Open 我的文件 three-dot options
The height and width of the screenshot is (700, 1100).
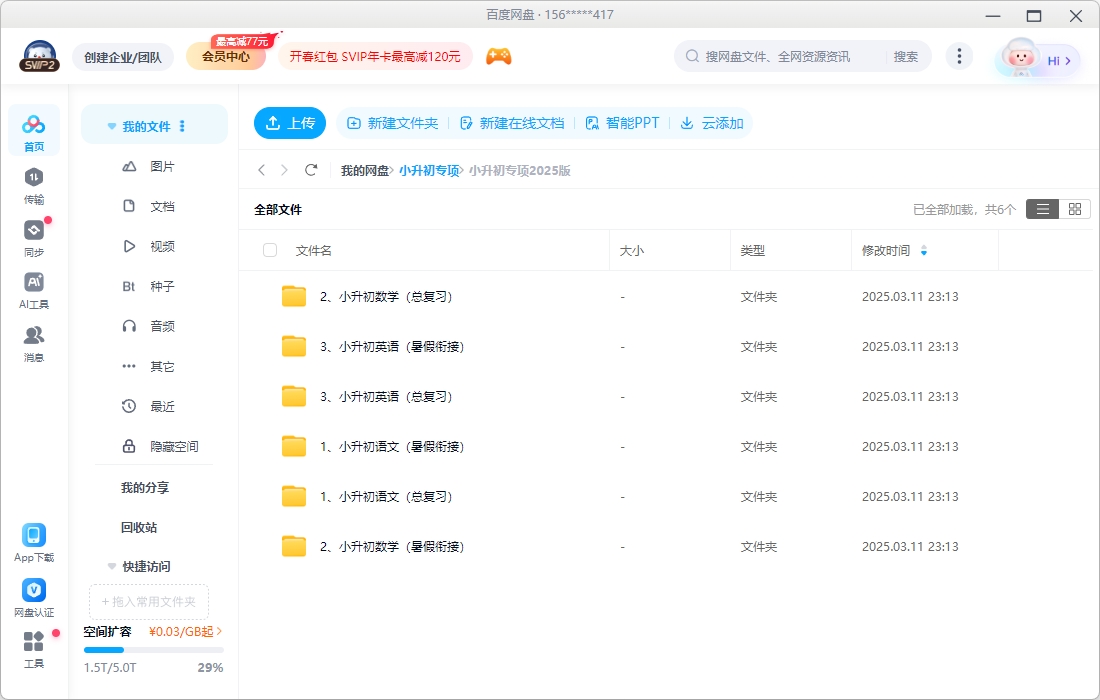(182, 126)
